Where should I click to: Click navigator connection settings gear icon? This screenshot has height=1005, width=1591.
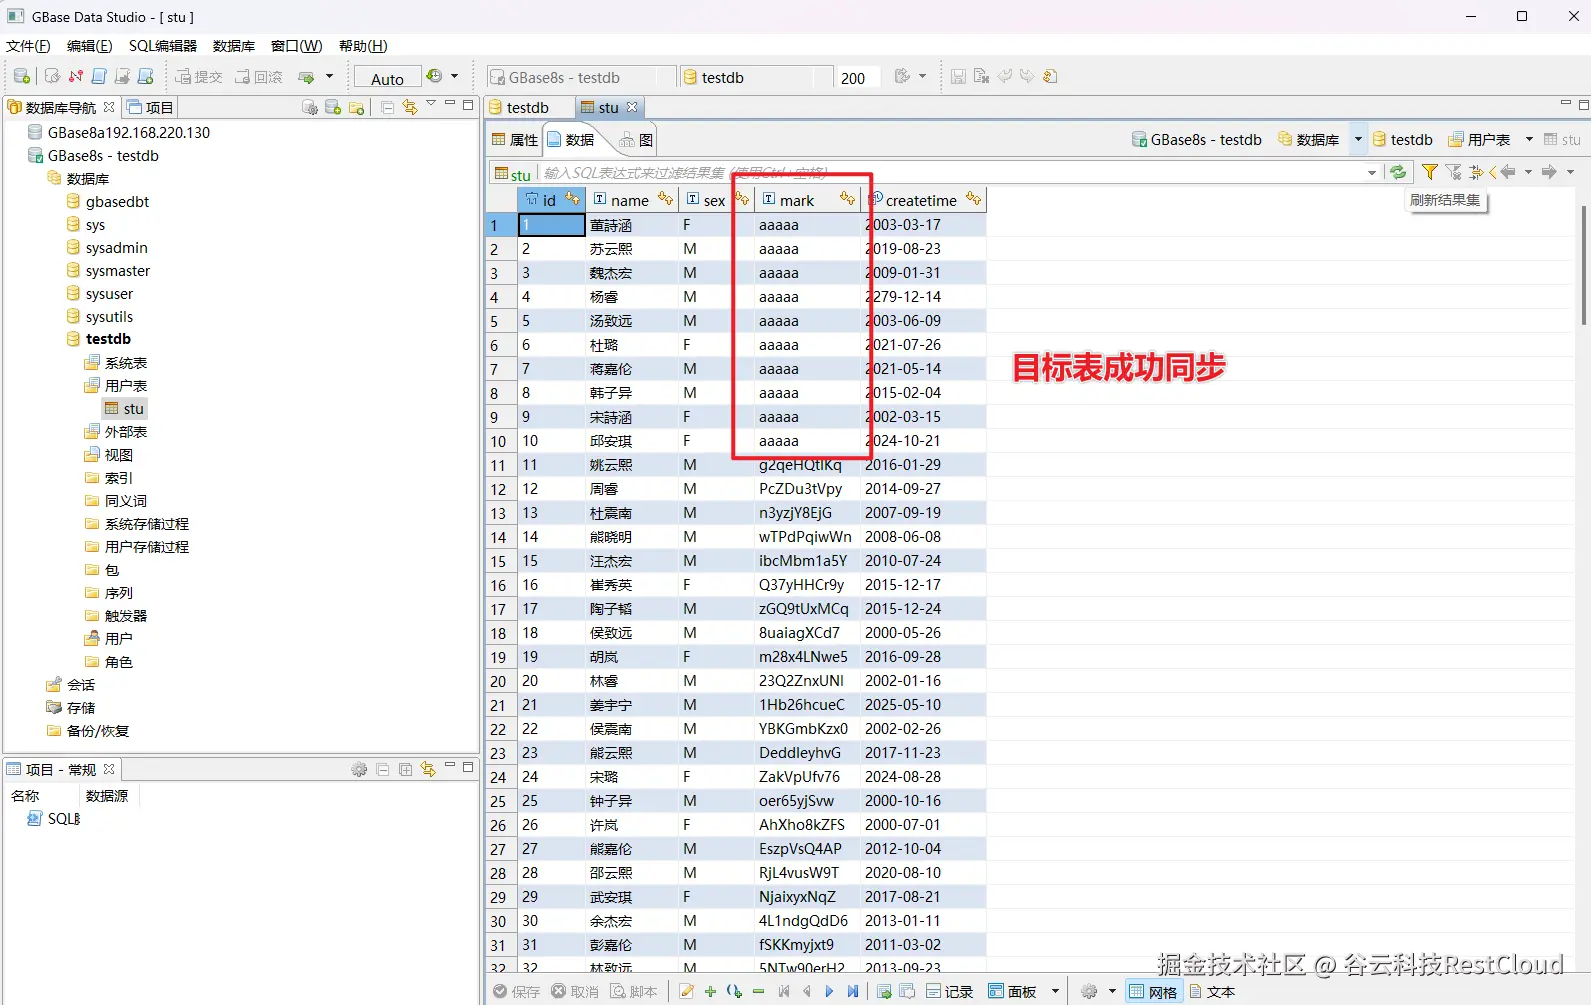pyautogui.click(x=310, y=107)
